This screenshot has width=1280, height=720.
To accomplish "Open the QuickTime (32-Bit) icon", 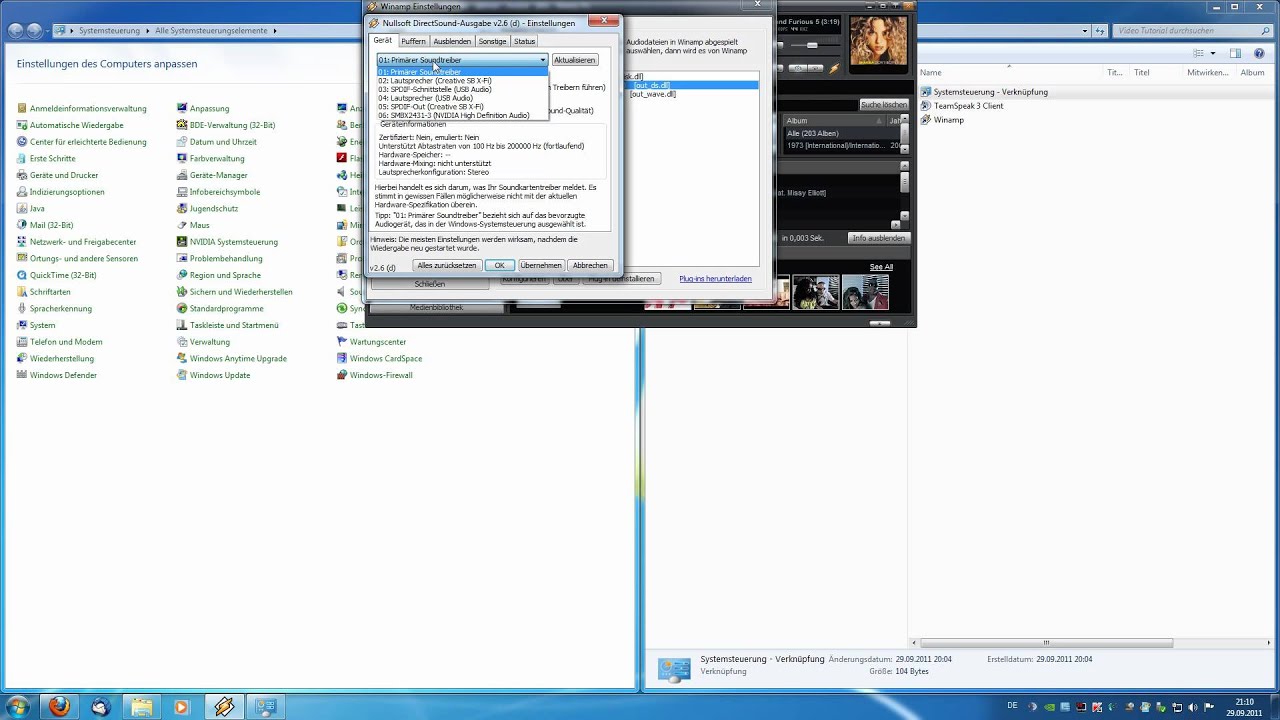I will pyautogui.click(x=22, y=275).
